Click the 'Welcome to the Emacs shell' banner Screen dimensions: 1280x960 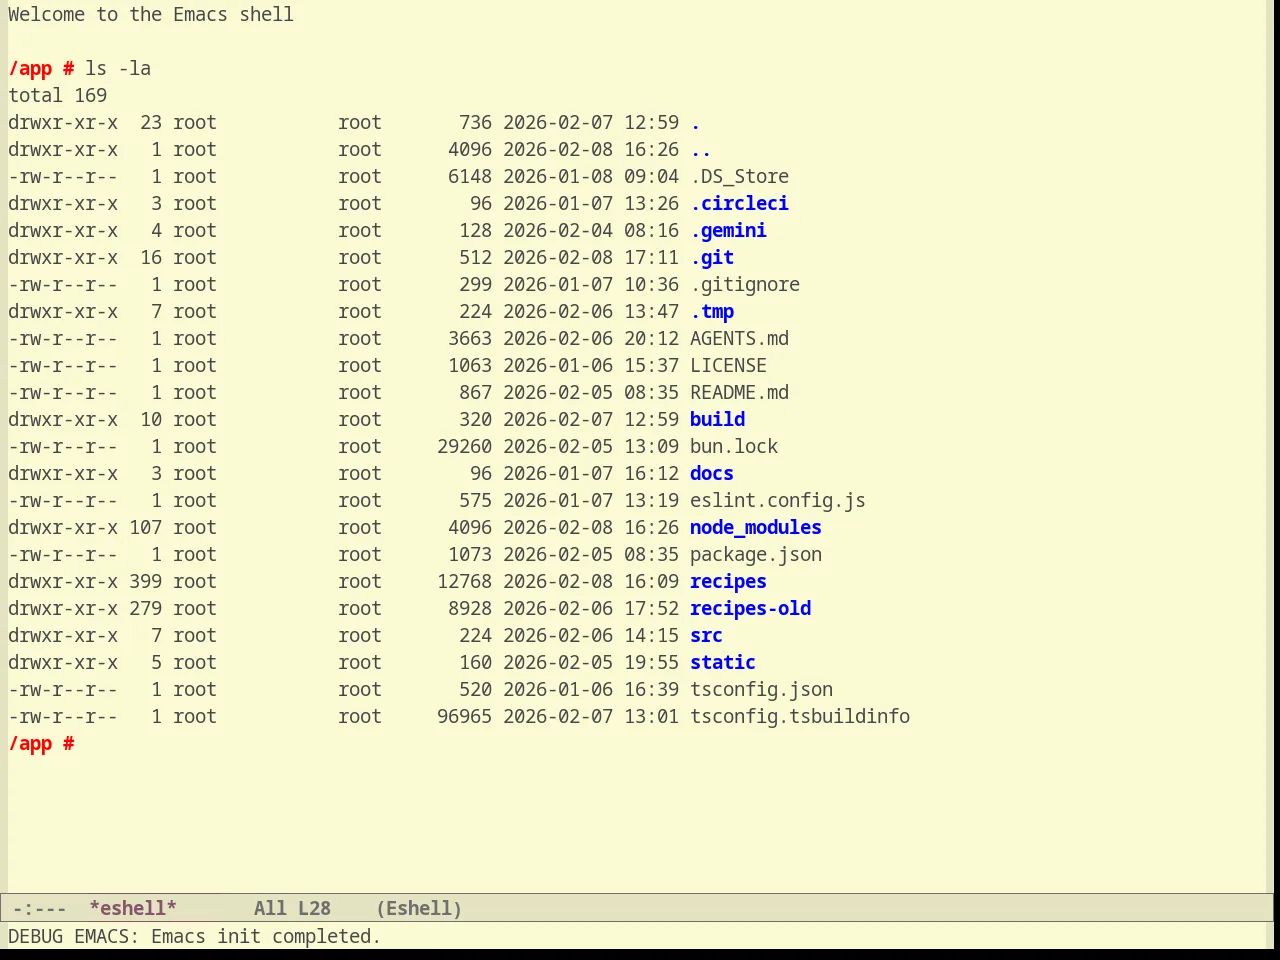(151, 14)
